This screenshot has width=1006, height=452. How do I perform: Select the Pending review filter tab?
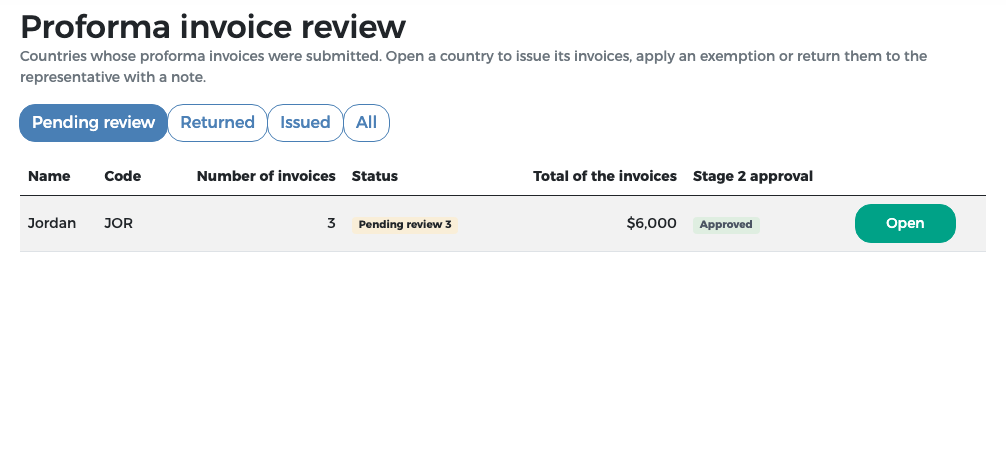coord(94,122)
